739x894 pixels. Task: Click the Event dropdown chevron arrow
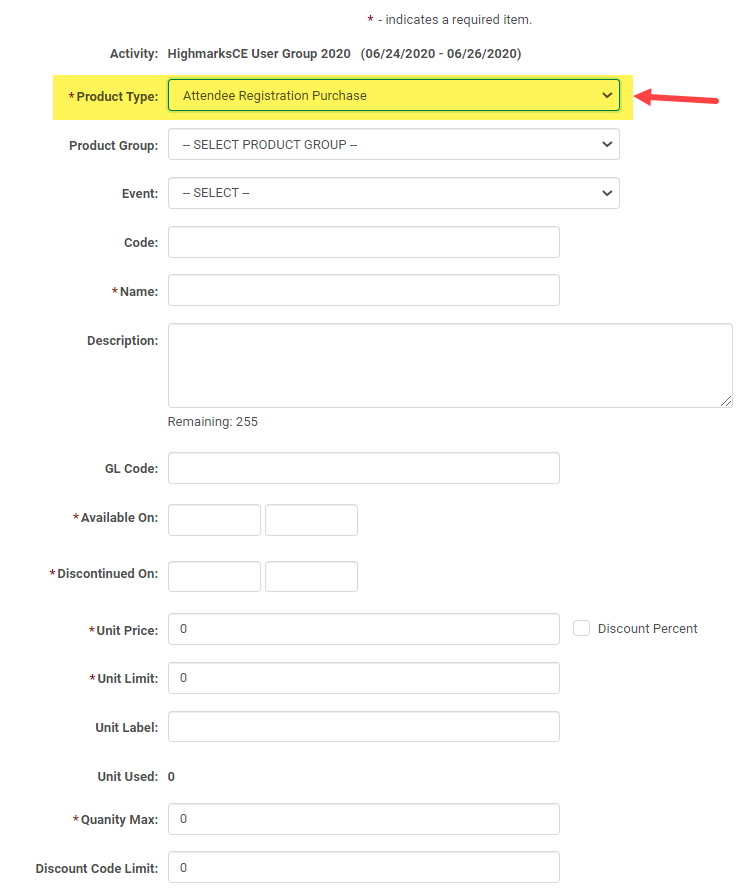pos(606,193)
